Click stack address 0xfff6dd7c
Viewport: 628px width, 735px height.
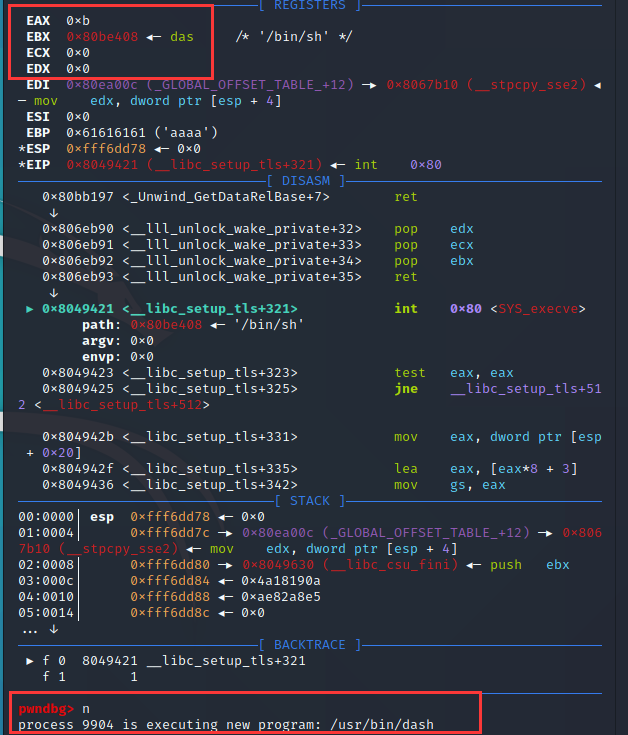point(170,532)
